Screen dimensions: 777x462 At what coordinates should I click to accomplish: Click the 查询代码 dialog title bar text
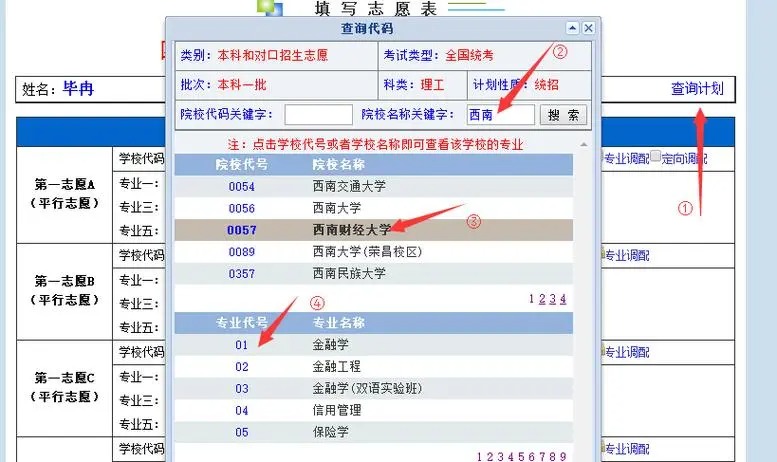[x=367, y=28]
